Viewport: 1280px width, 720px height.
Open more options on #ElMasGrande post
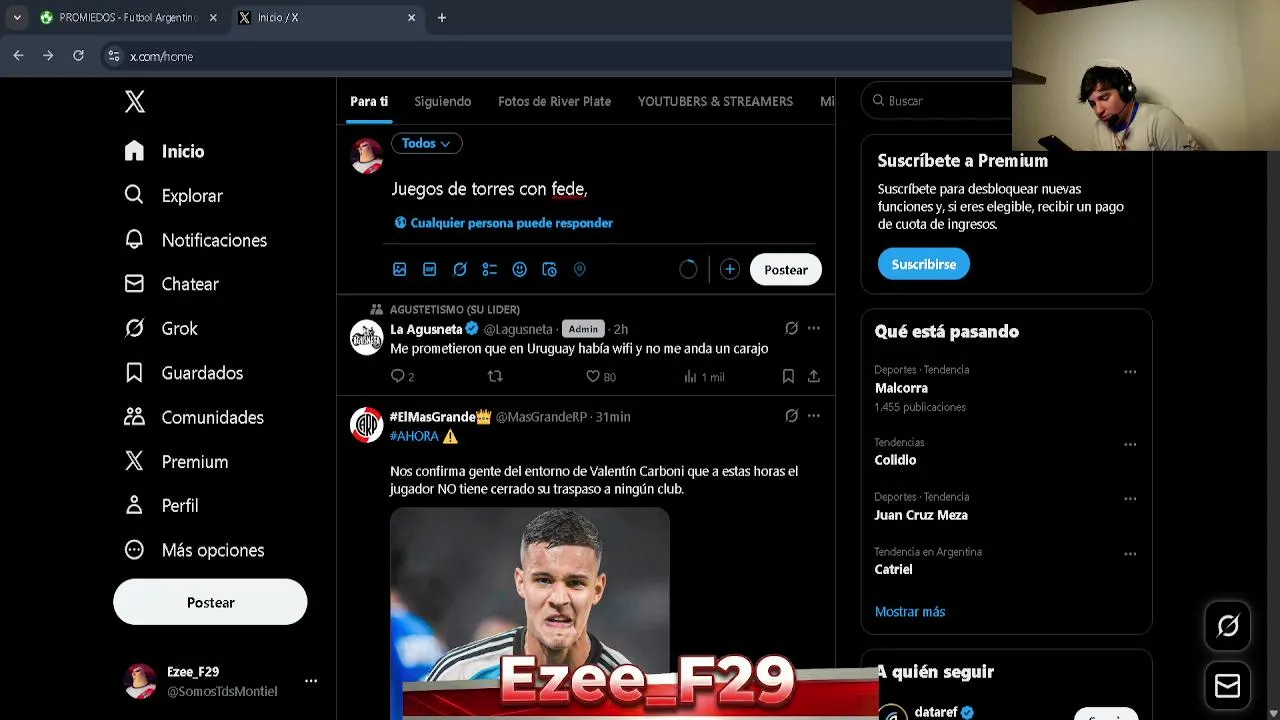(x=814, y=416)
